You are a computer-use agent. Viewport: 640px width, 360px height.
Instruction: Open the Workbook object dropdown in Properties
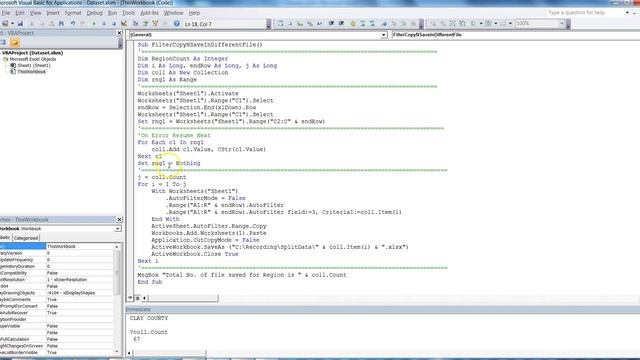click(x=117, y=229)
